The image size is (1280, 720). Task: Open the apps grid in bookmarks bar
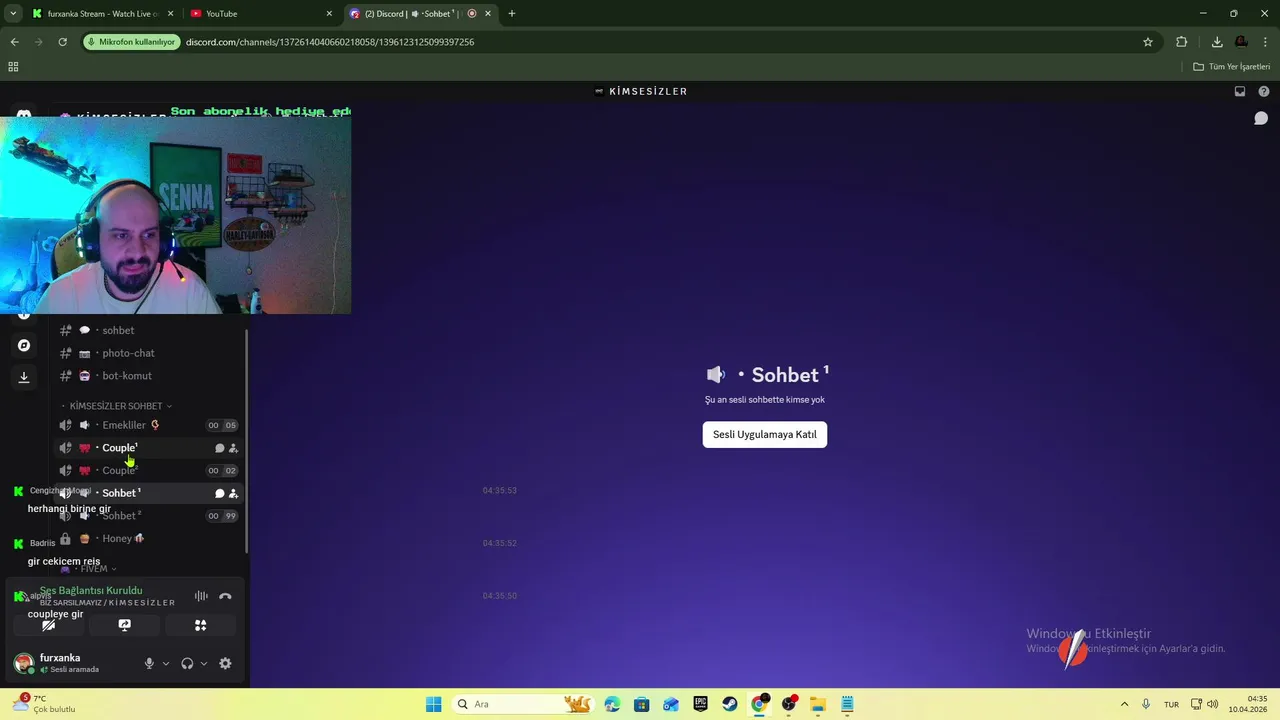click(13, 67)
